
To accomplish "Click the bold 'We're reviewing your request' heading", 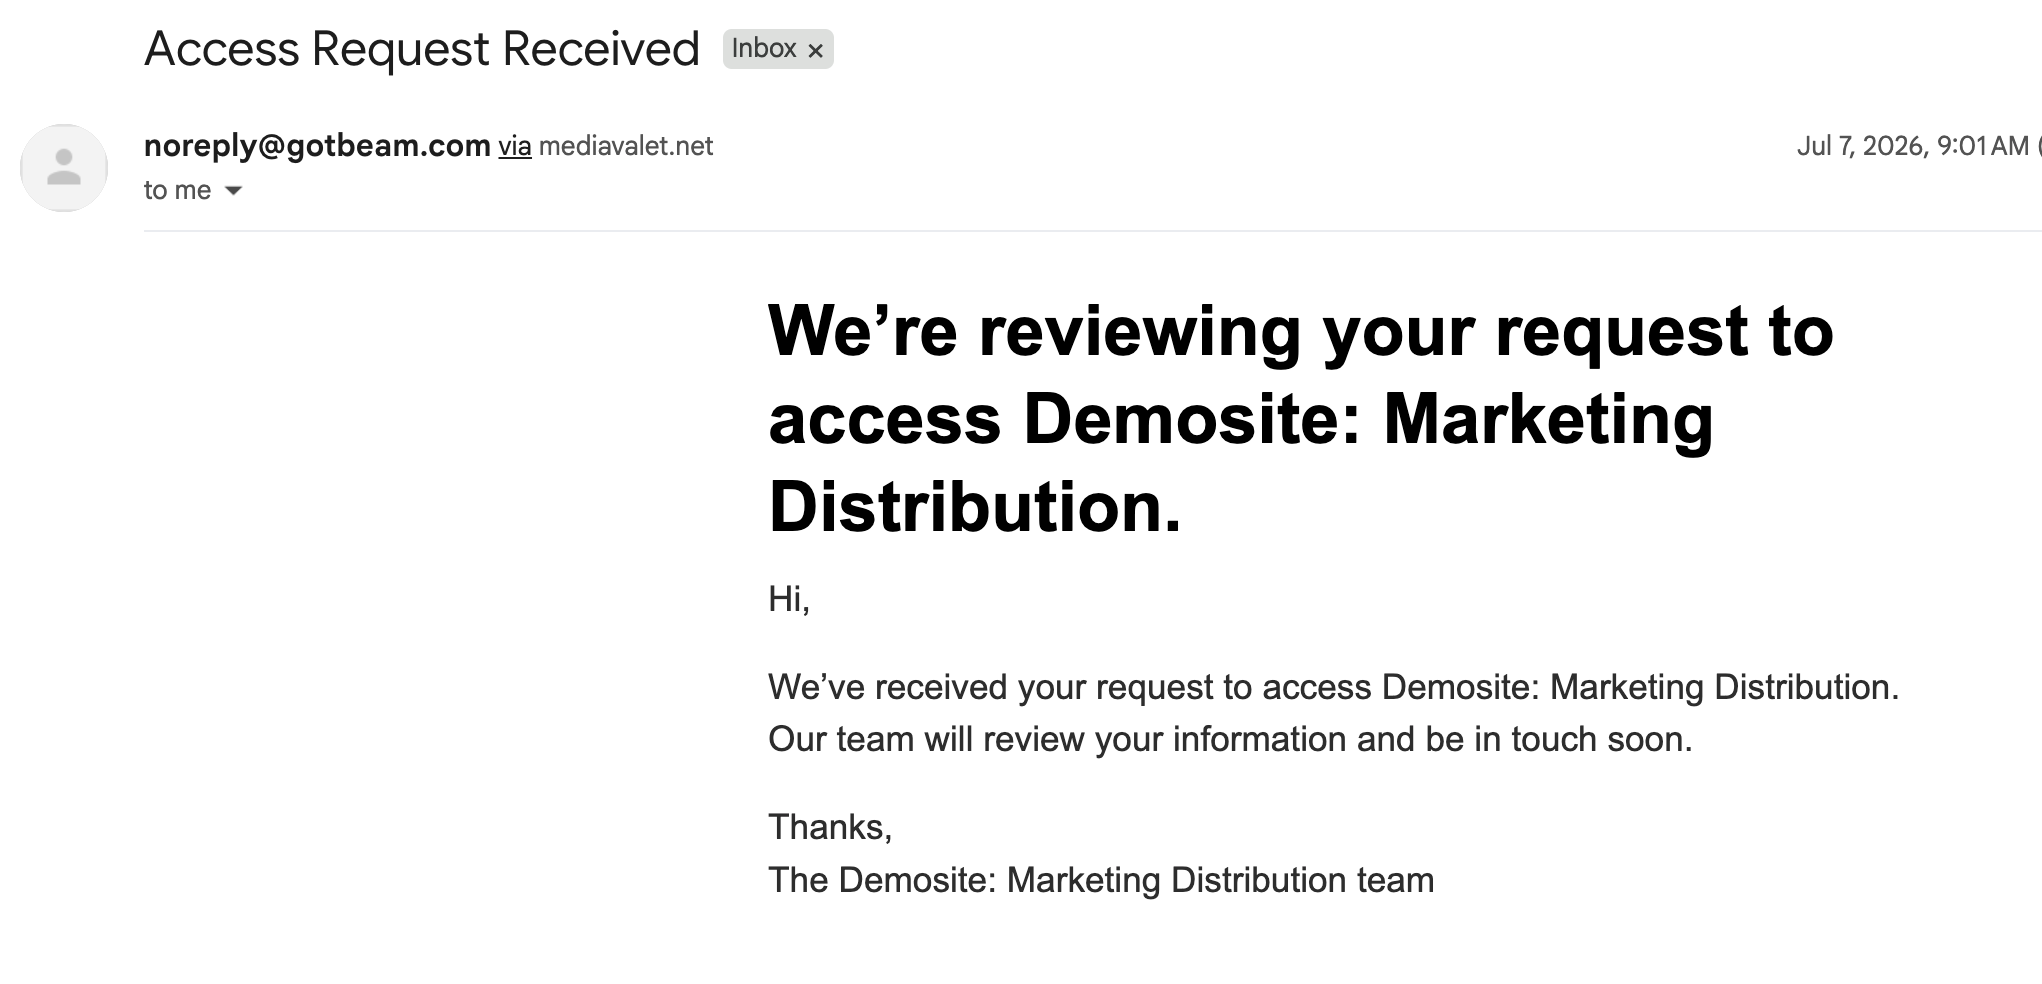I will point(1301,419).
